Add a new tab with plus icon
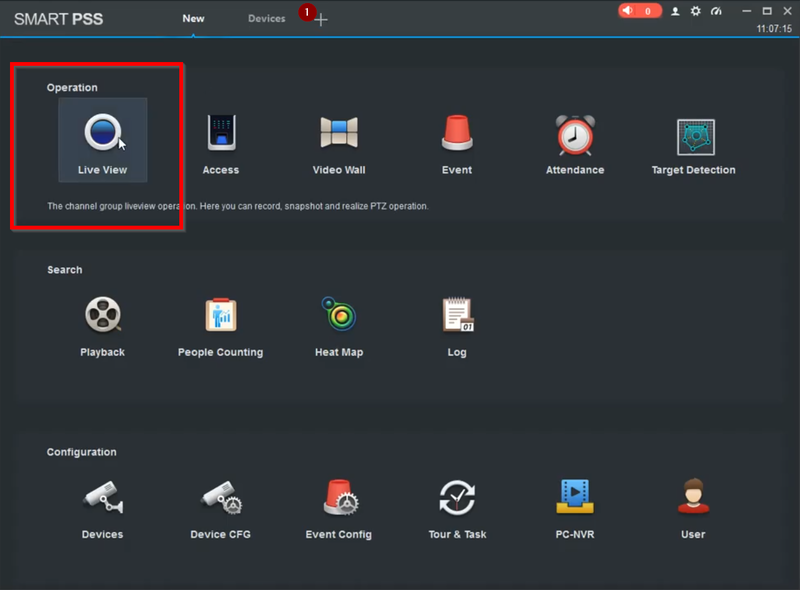The width and height of the screenshot is (800, 590). [x=321, y=20]
